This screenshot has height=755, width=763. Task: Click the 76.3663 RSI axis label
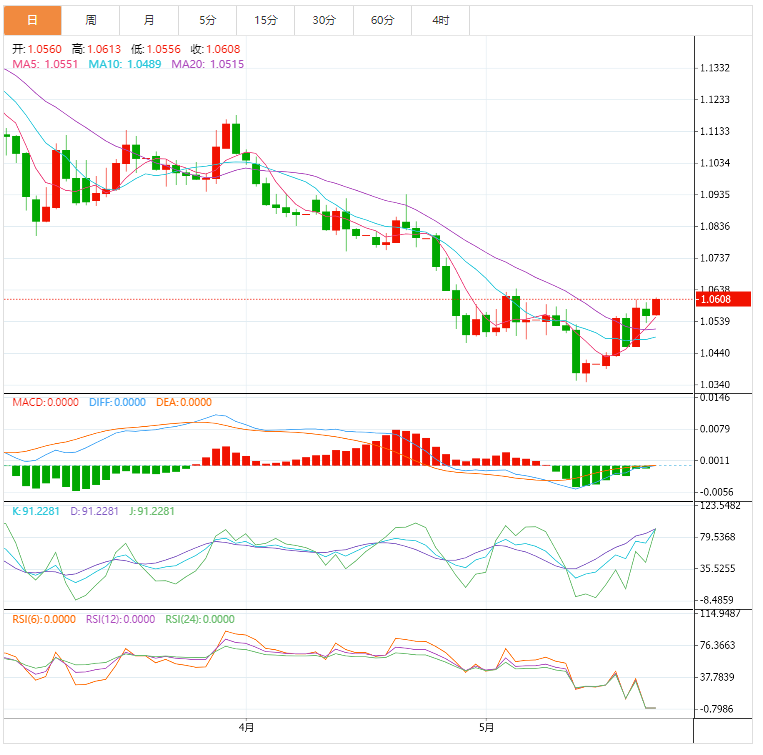pos(717,646)
